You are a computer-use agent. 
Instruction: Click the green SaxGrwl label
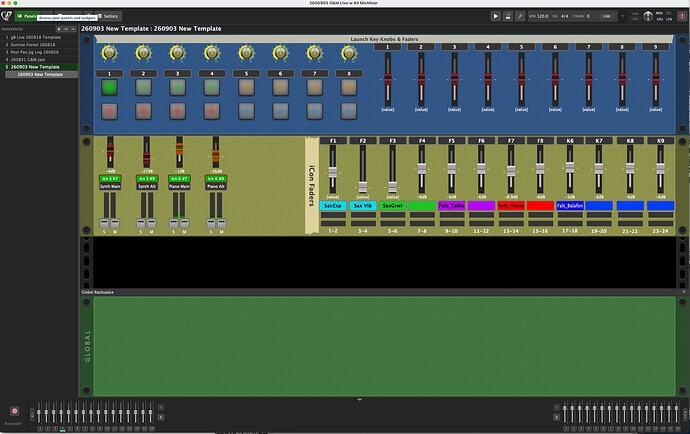(x=393, y=206)
